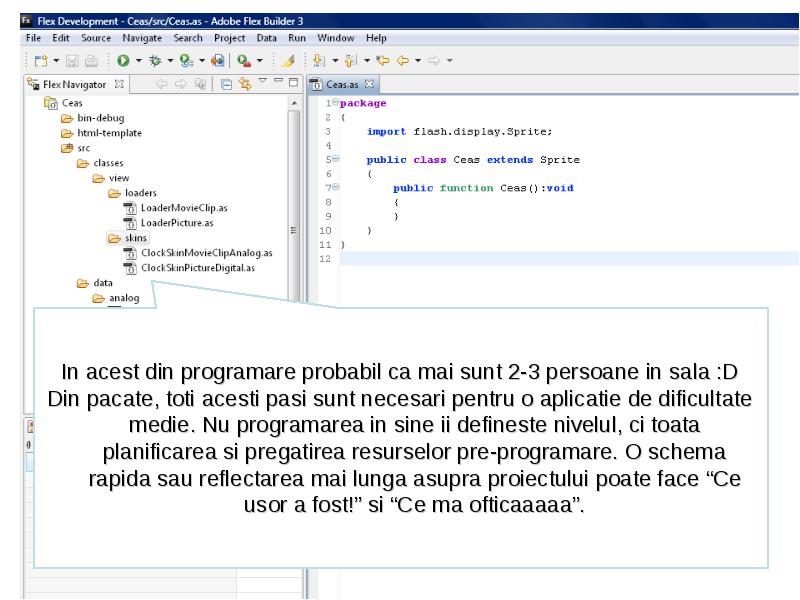This screenshot has width=800, height=600.
Task: Open the Data menu
Action: click(x=266, y=38)
